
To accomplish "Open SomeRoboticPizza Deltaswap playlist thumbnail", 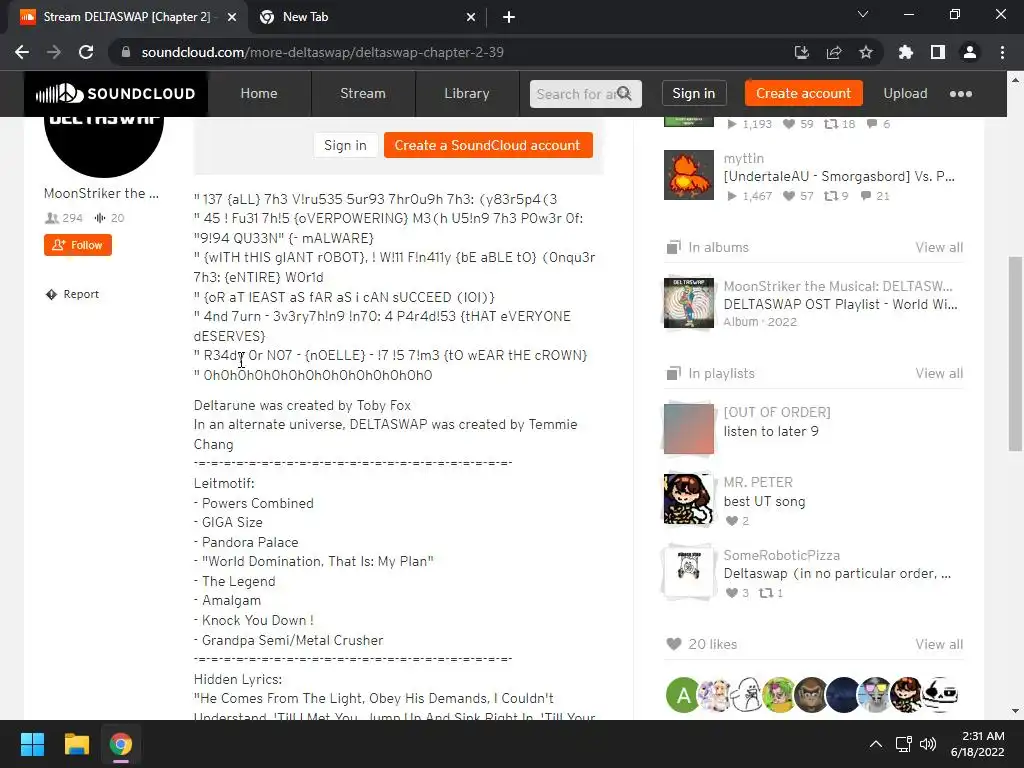I will (688, 572).
